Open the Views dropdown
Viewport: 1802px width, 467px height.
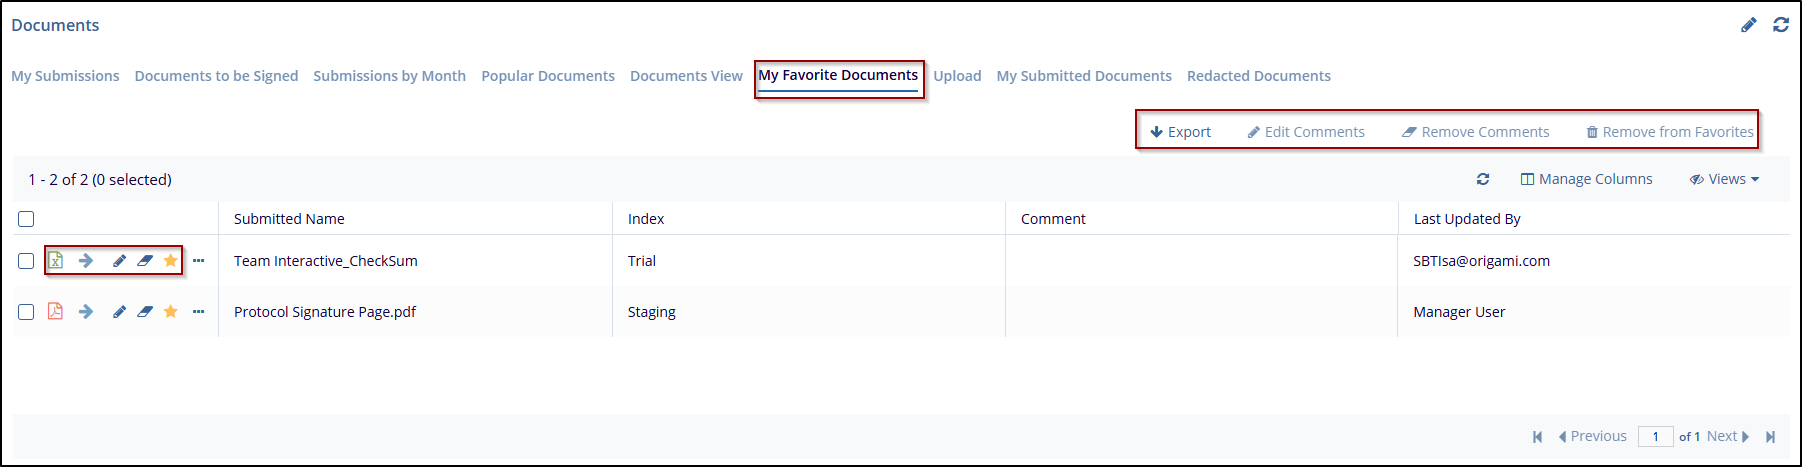point(1725,179)
